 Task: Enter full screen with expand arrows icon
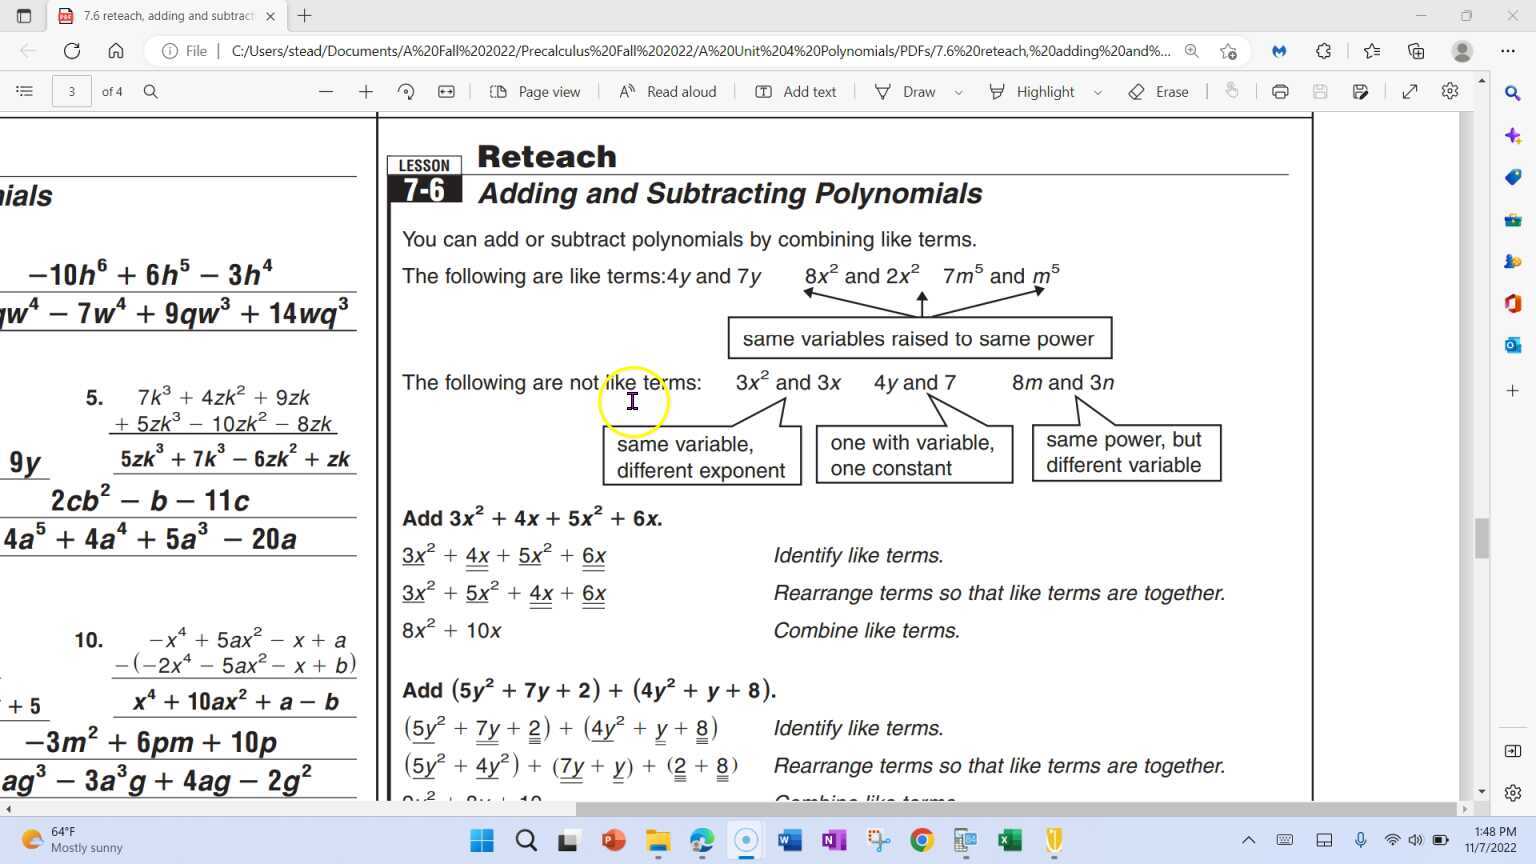[1410, 91]
